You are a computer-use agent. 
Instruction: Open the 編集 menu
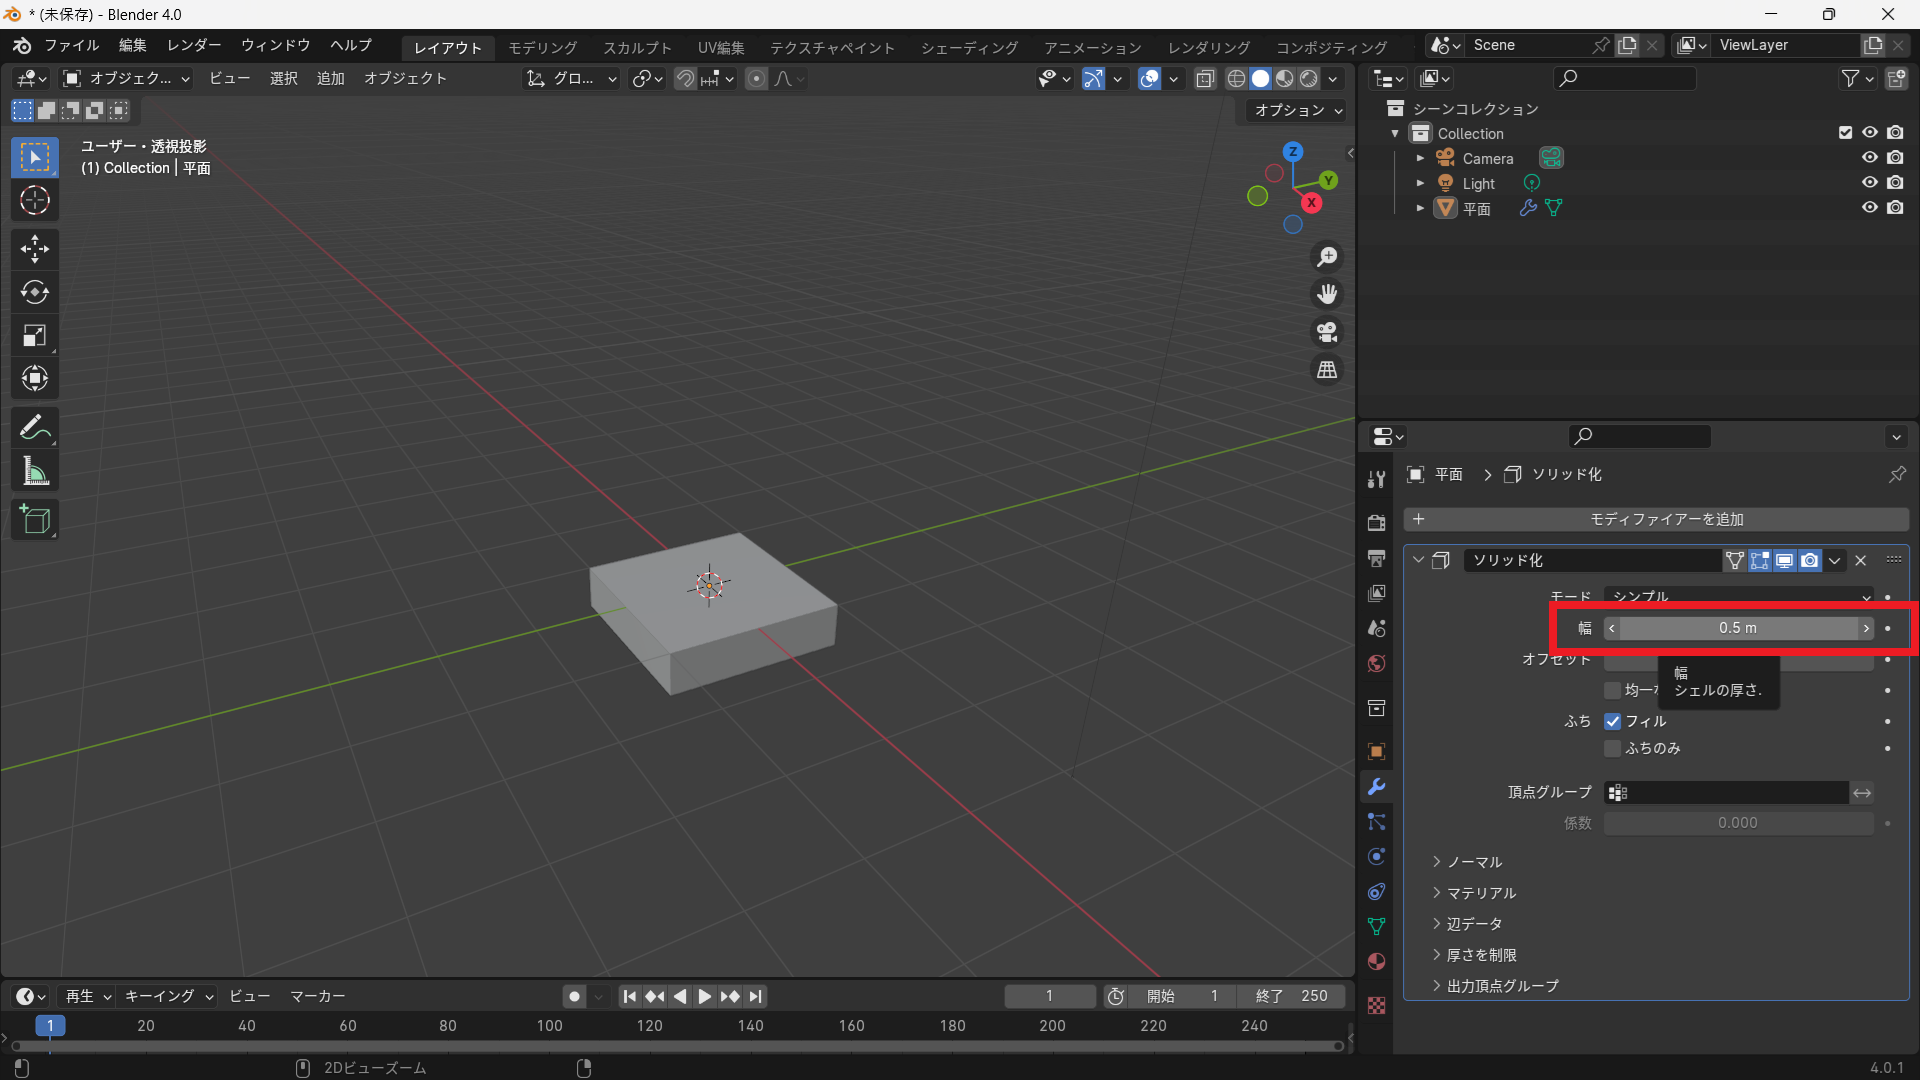coord(132,45)
